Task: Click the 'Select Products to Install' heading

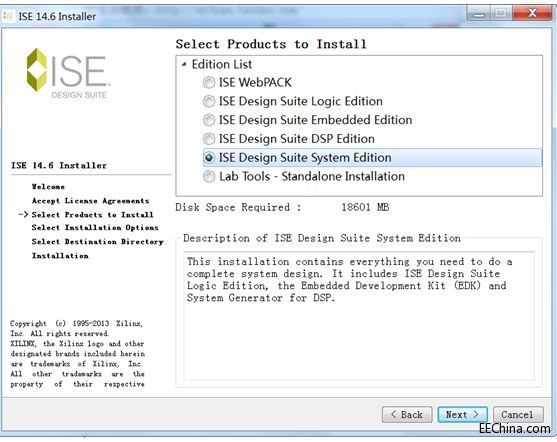Action: (x=271, y=44)
